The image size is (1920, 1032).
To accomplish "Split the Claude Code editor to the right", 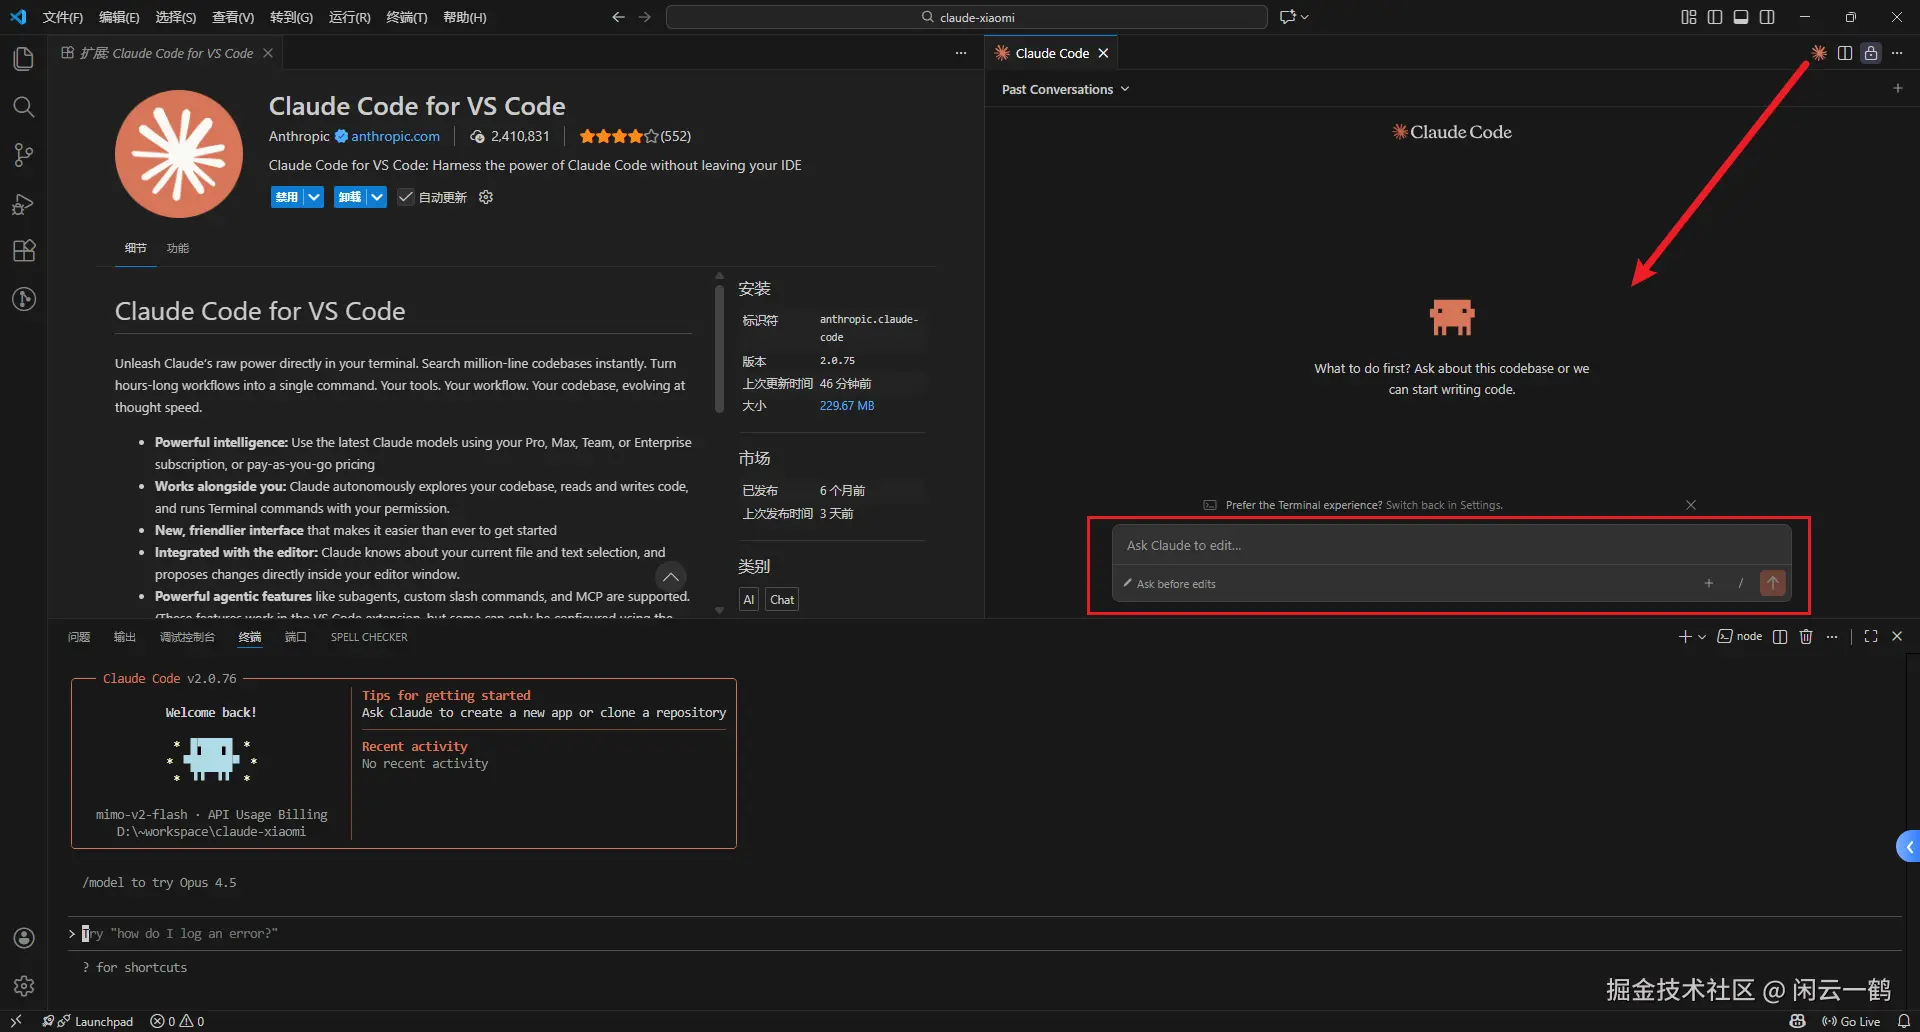I will (x=1845, y=53).
